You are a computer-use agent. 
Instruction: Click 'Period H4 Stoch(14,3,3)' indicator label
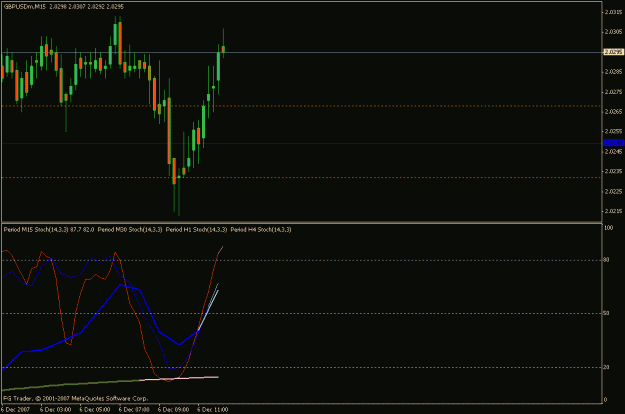click(261, 230)
